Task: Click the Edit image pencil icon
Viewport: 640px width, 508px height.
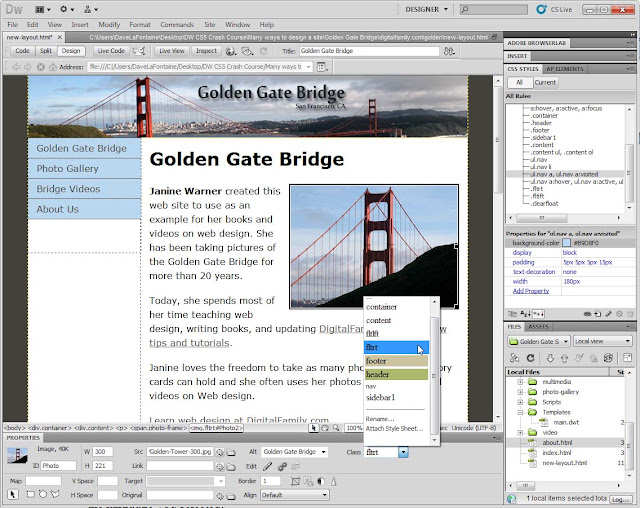Action: pos(267,466)
